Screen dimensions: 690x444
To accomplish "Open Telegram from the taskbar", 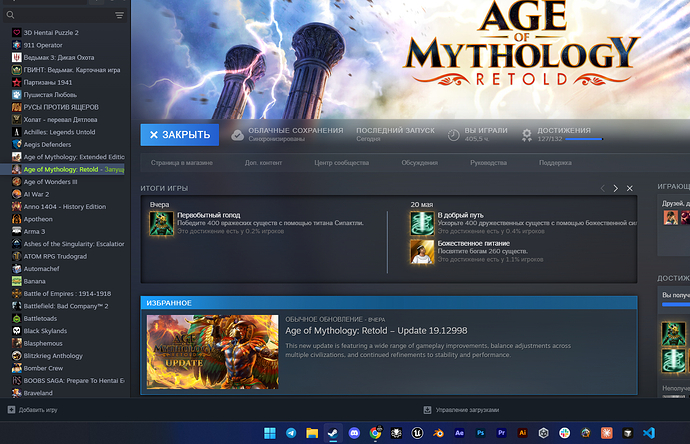I will tap(291, 433).
